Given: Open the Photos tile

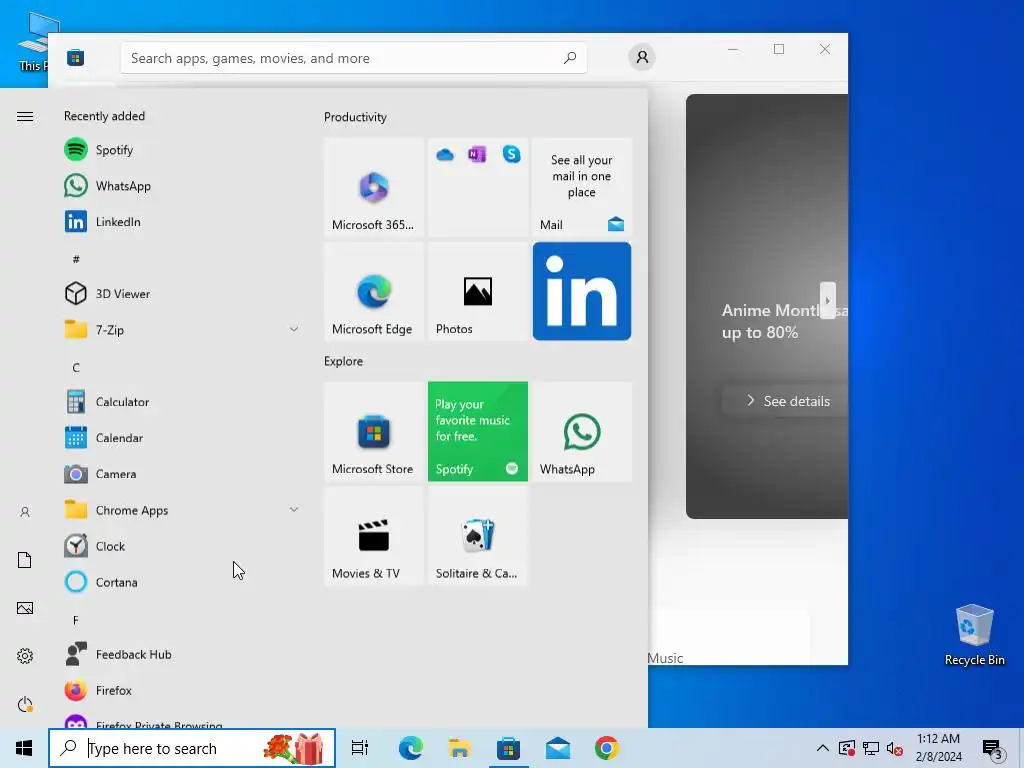Looking at the screenshot, I should (477, 291).
